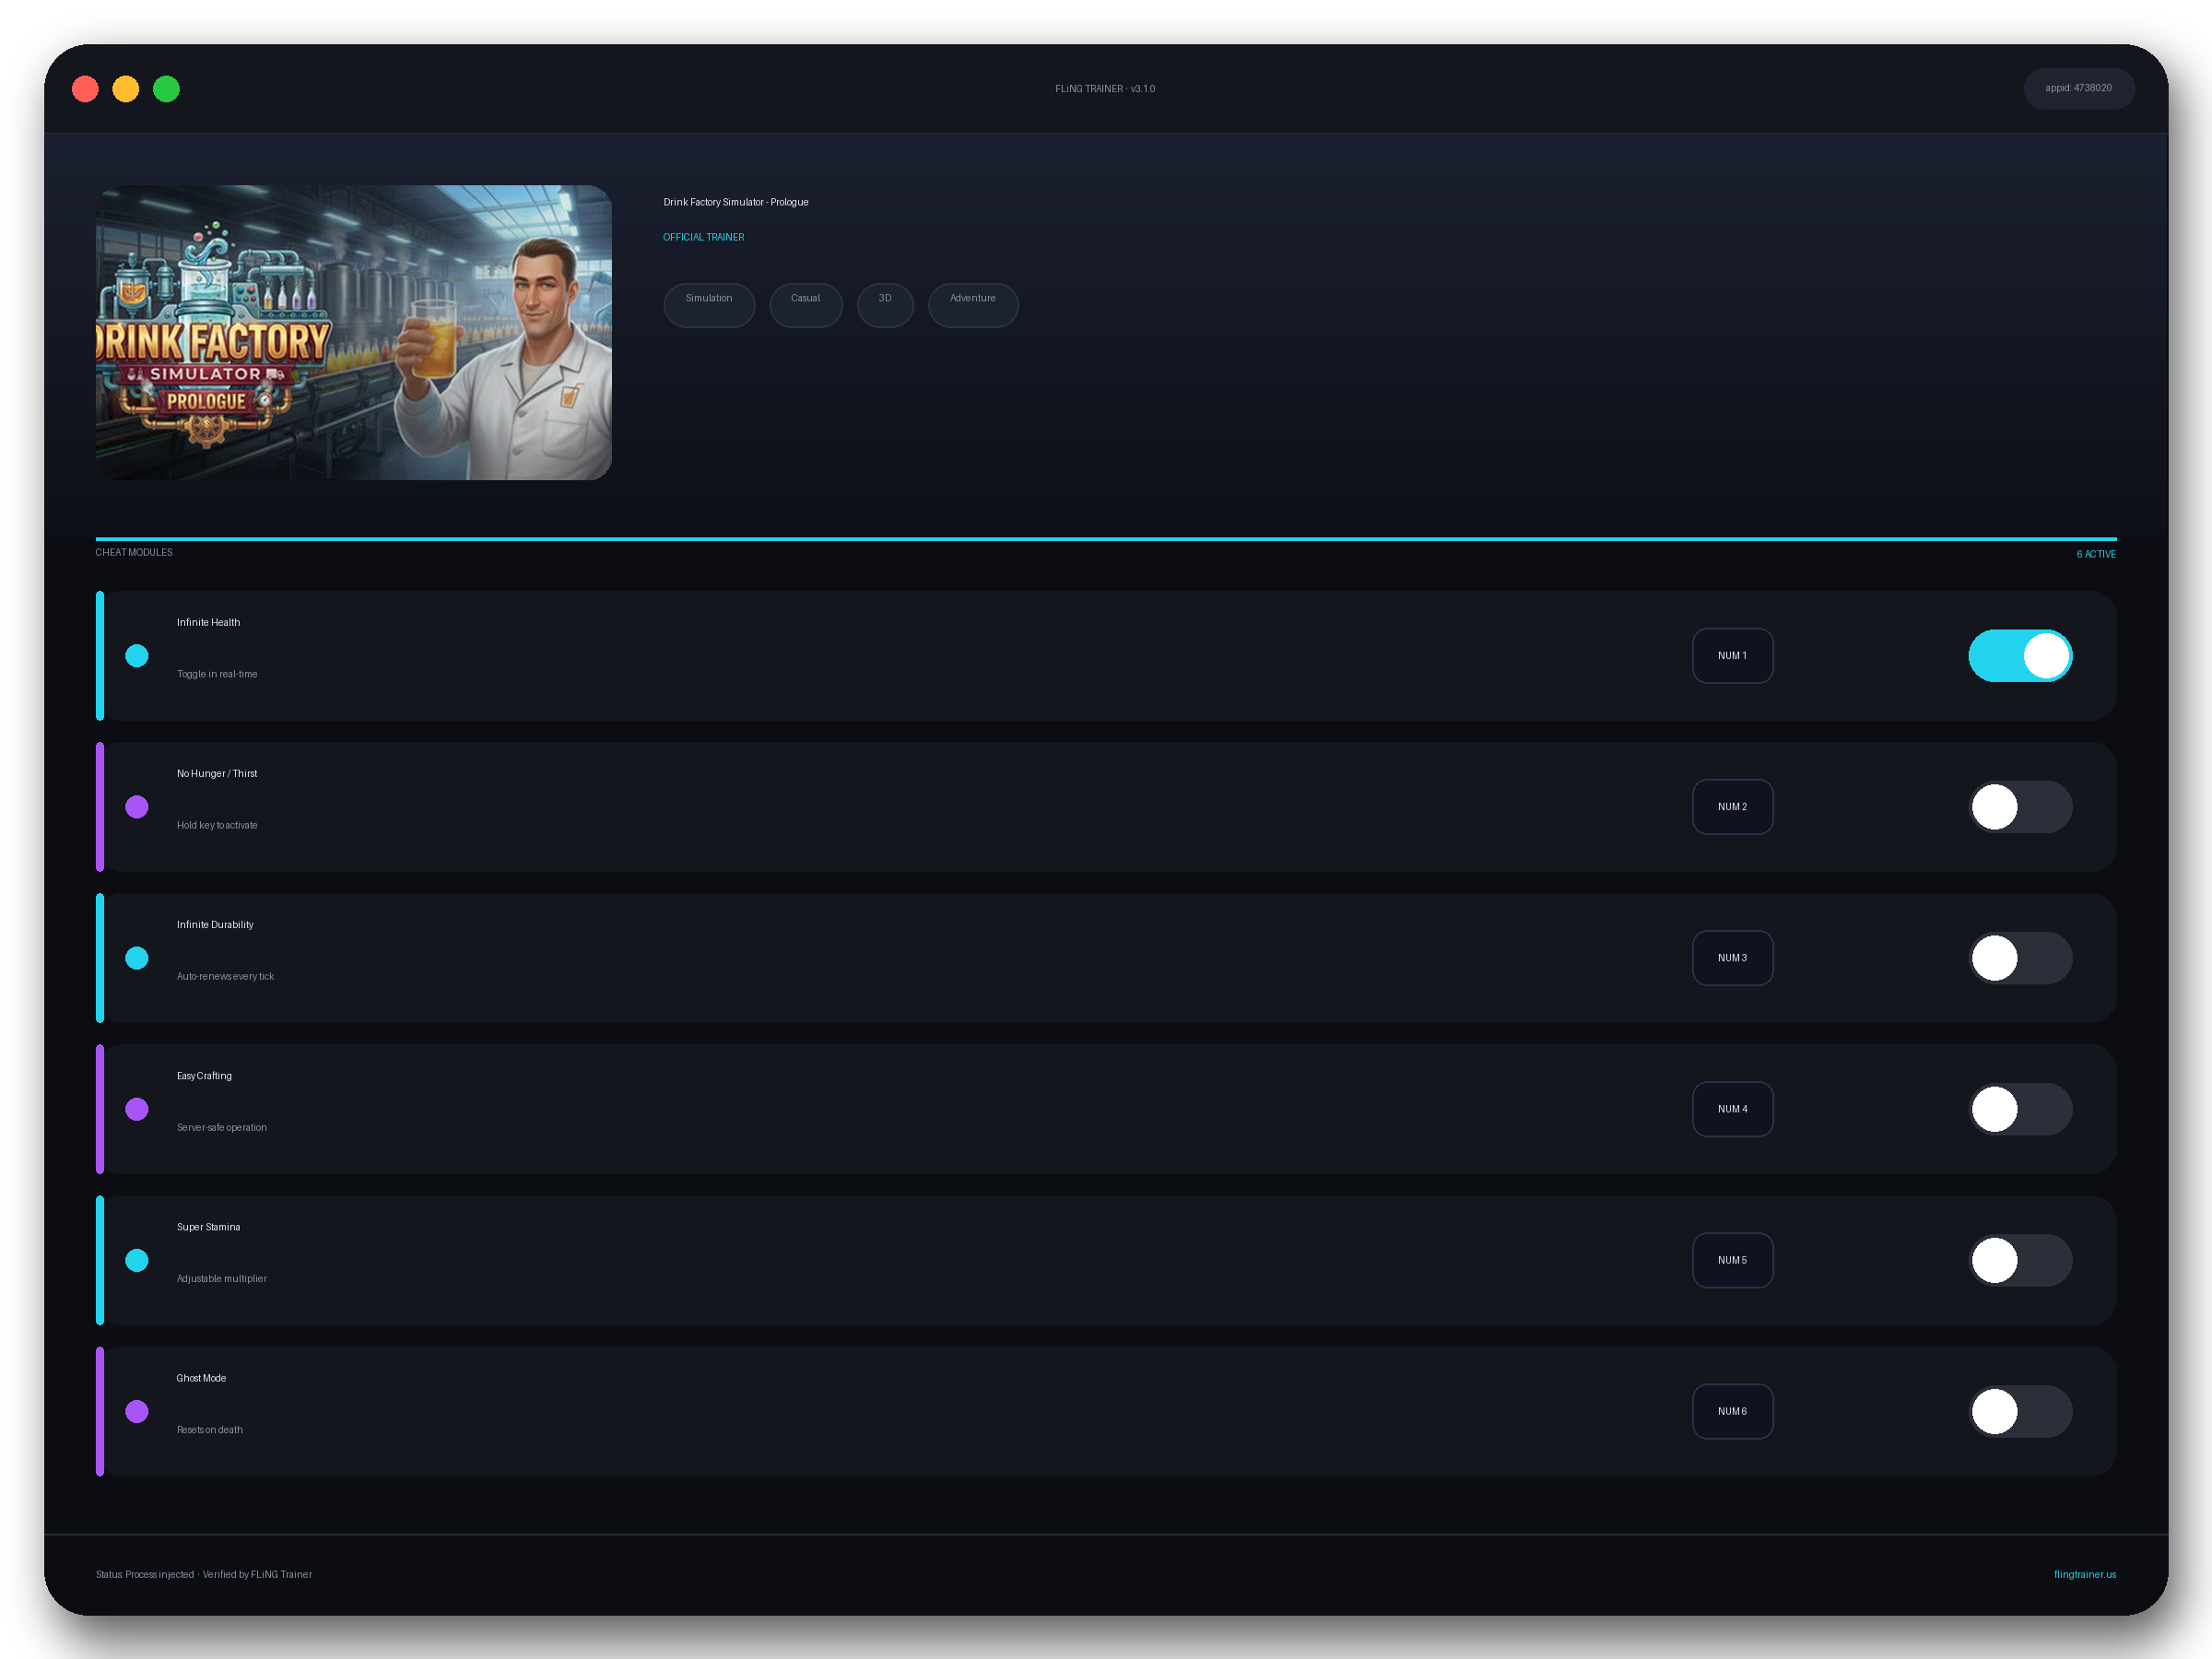Turn on the Infinite Durability switch
This screenshot has width=2212, height=1659.
2020,957
